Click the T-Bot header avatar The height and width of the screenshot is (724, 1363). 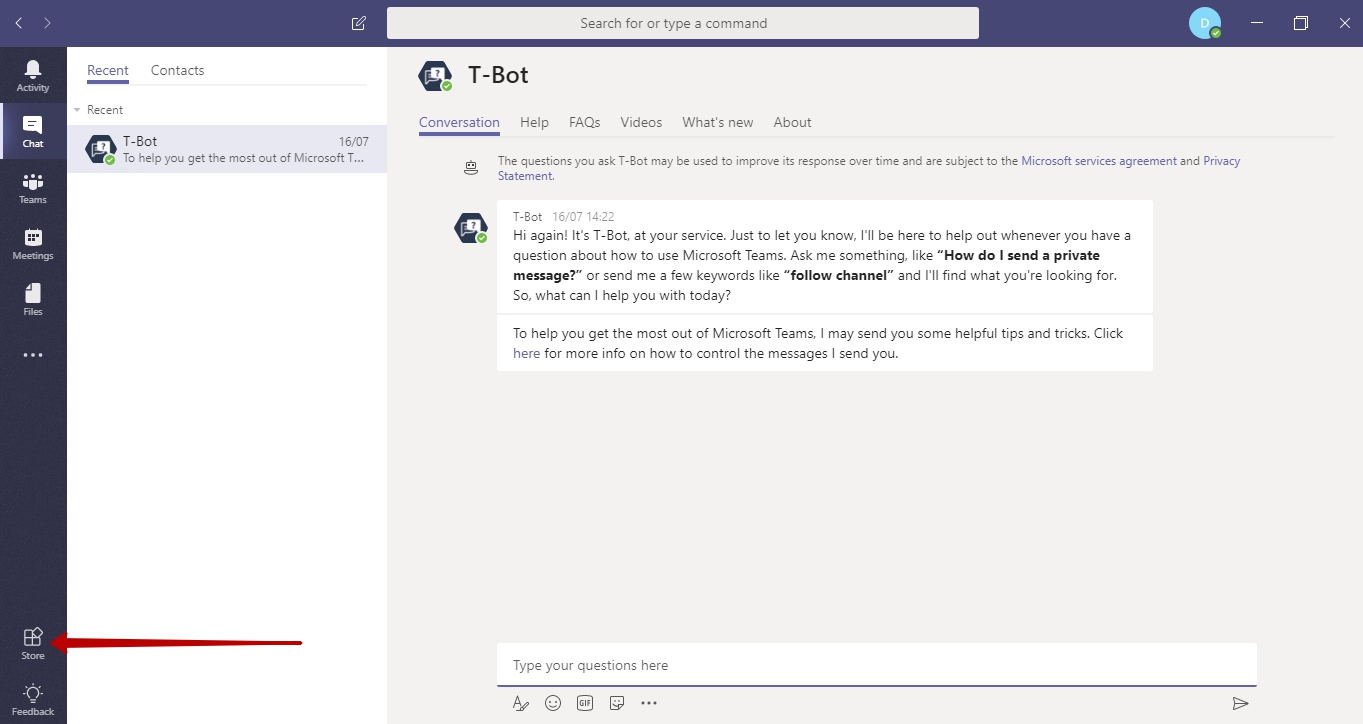(435, 76)
